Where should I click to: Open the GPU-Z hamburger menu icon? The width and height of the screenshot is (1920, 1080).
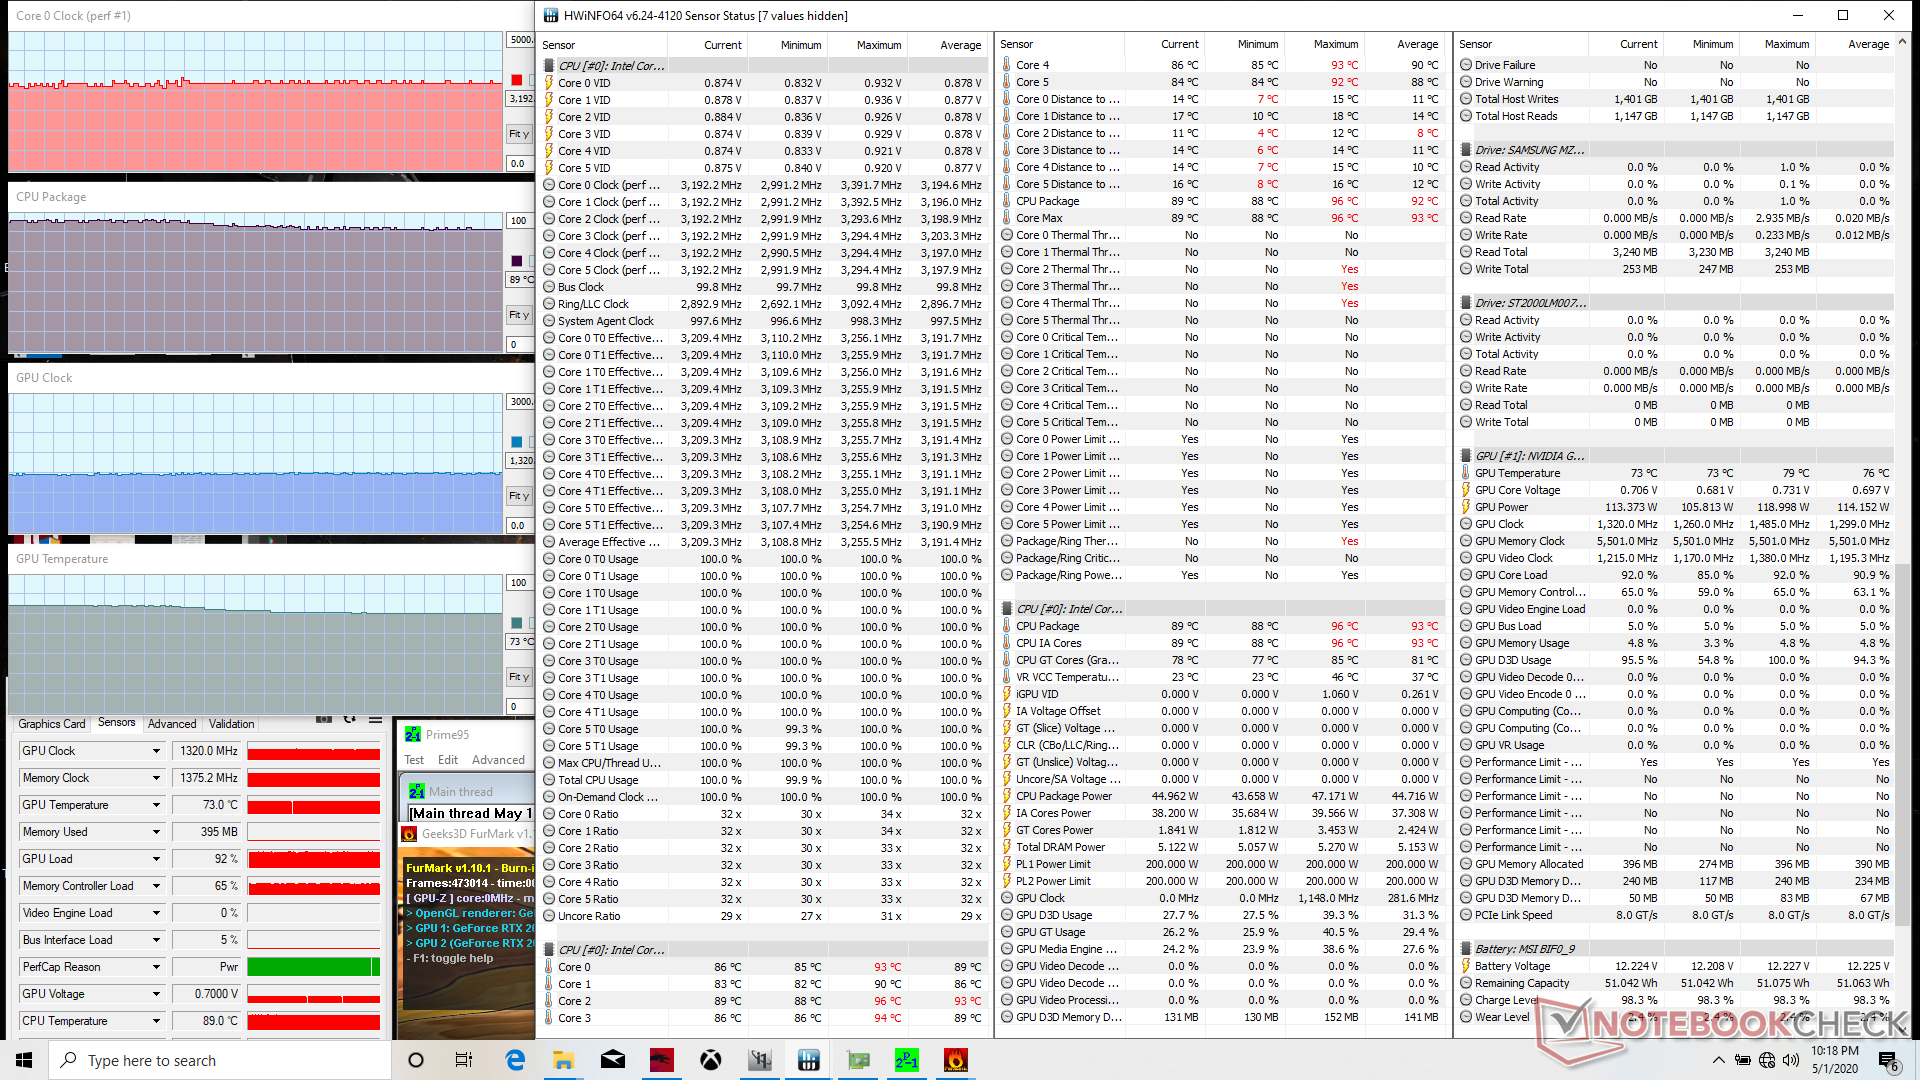[375, 720]
